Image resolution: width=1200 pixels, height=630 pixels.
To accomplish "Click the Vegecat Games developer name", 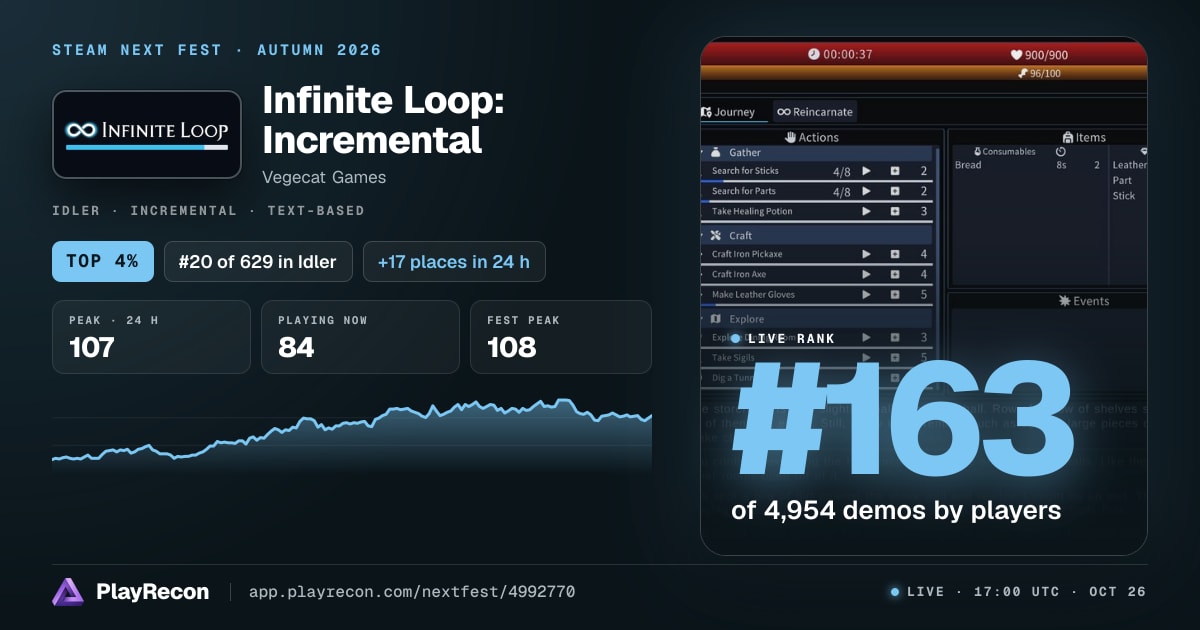I will (x=324, y=177).
